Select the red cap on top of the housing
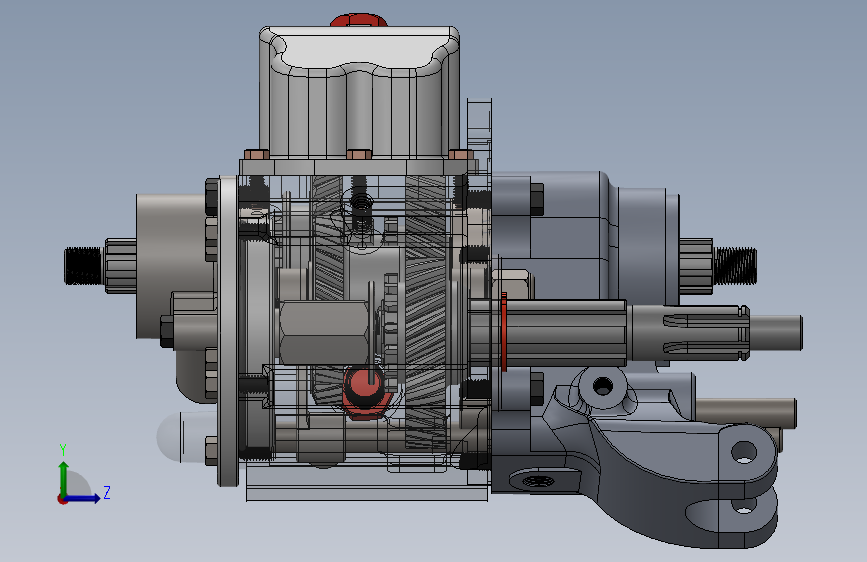 (x=359, y=20)
